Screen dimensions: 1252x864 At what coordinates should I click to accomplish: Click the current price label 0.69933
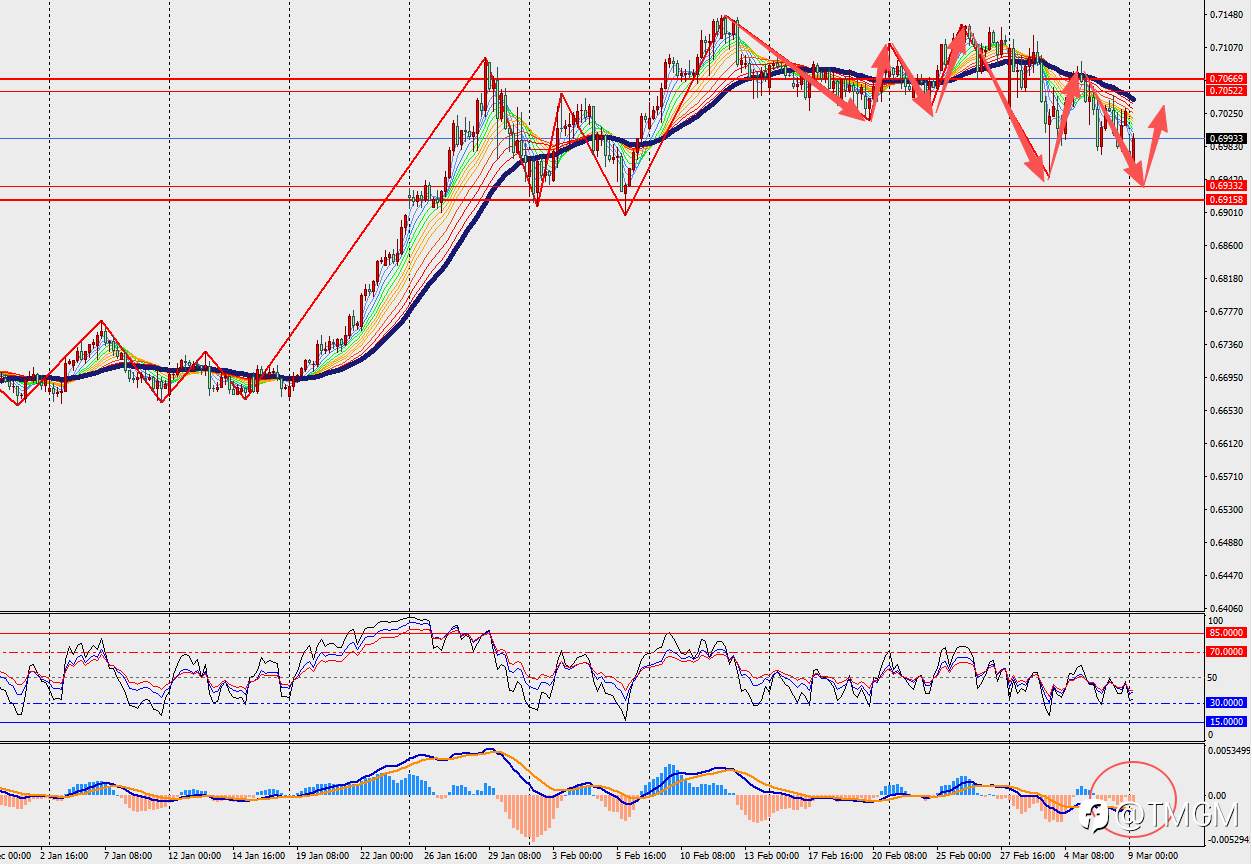(1225, 139)
